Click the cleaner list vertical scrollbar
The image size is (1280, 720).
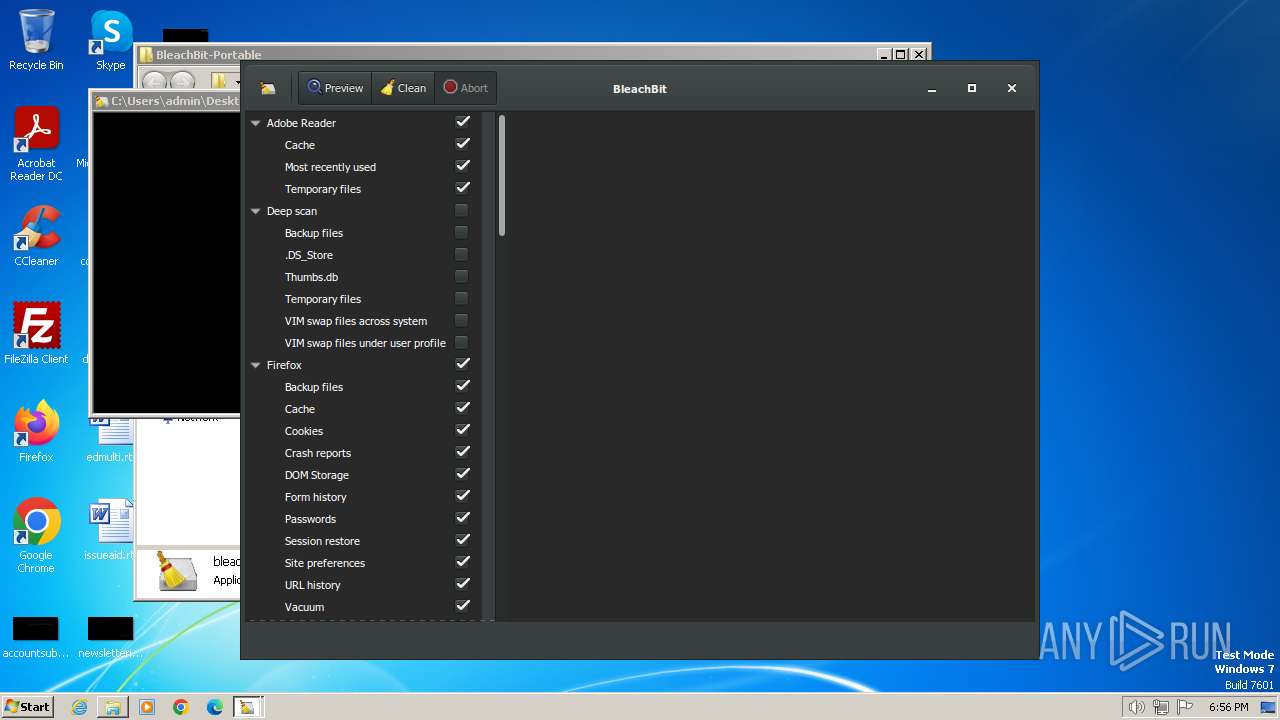502,176
